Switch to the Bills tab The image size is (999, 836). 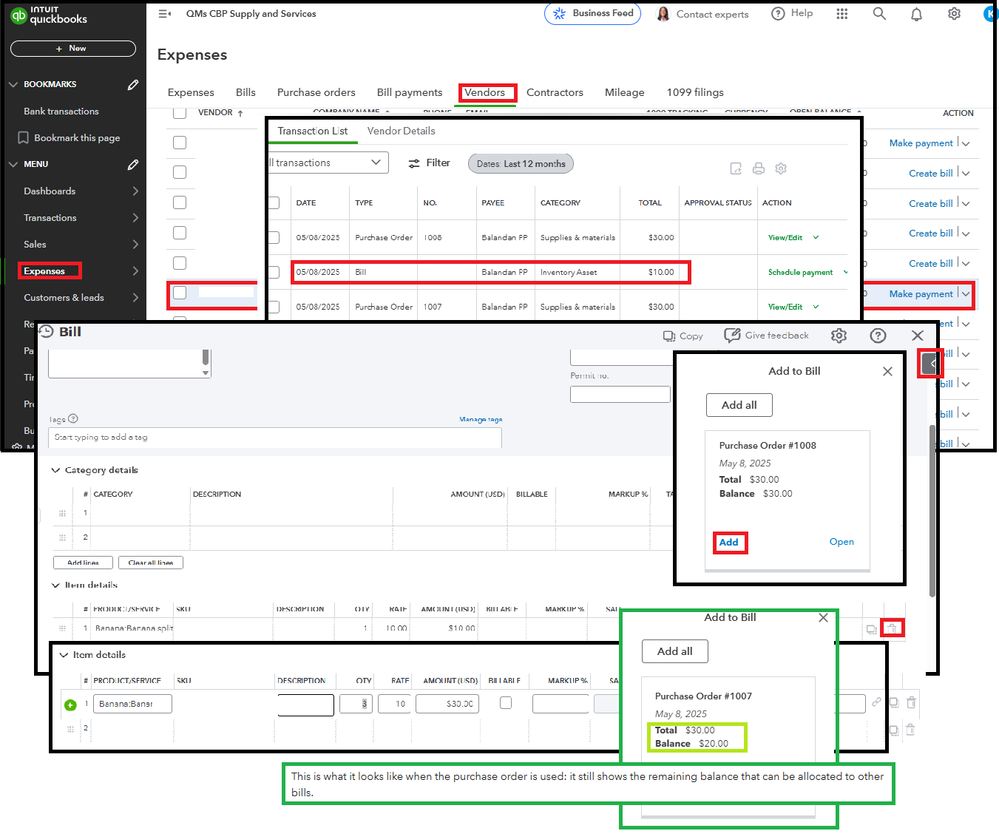click(245, 92)
